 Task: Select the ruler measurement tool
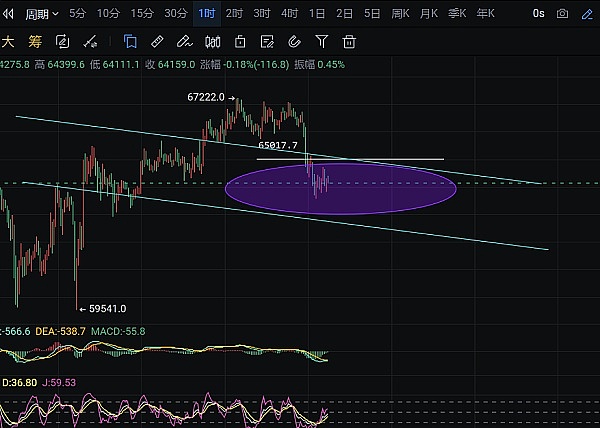(x=158, y=42)
